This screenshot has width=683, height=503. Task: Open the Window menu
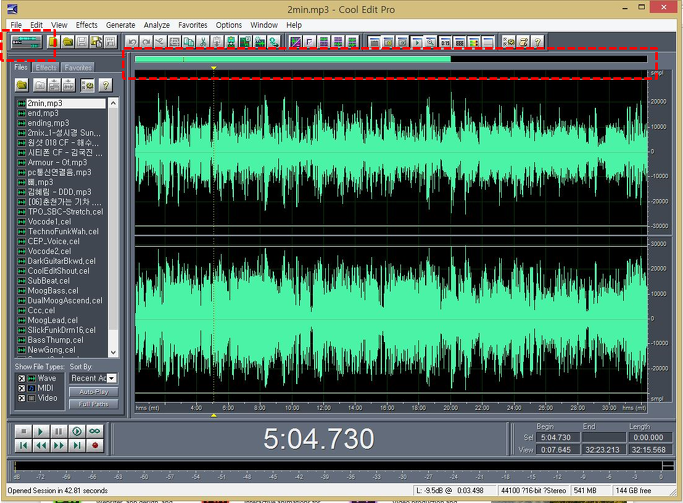(x=264, y=25)
